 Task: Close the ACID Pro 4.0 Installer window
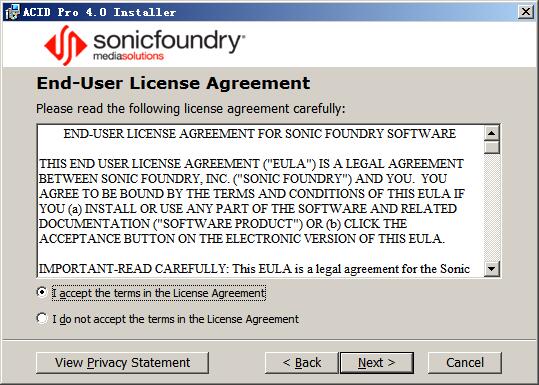(526, 12)
